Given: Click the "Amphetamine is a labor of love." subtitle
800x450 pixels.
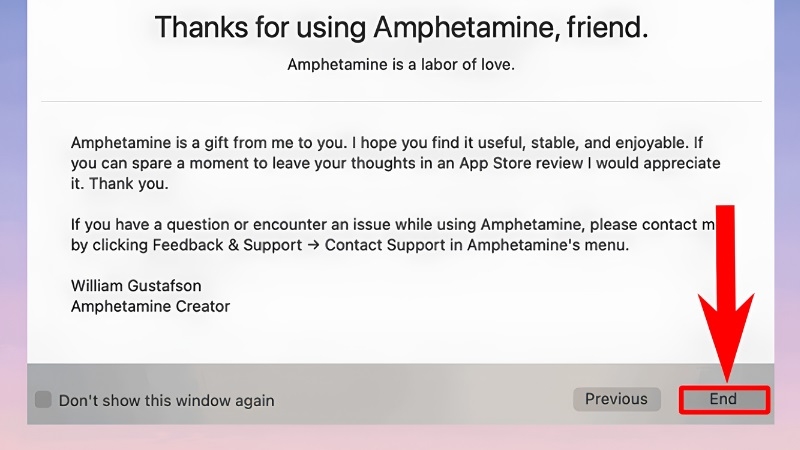Looking at the screenshot, I should point(401,65).
